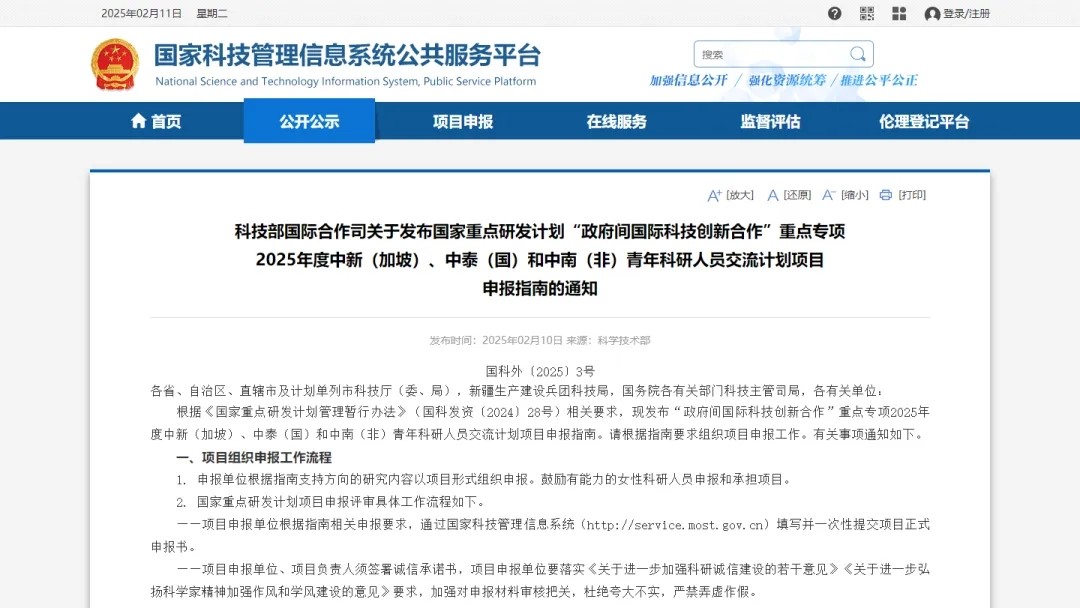The height and width of the screenshot is (608, 1080).
Task: Open the 在线服务 tab
Action: coord(616,122)
